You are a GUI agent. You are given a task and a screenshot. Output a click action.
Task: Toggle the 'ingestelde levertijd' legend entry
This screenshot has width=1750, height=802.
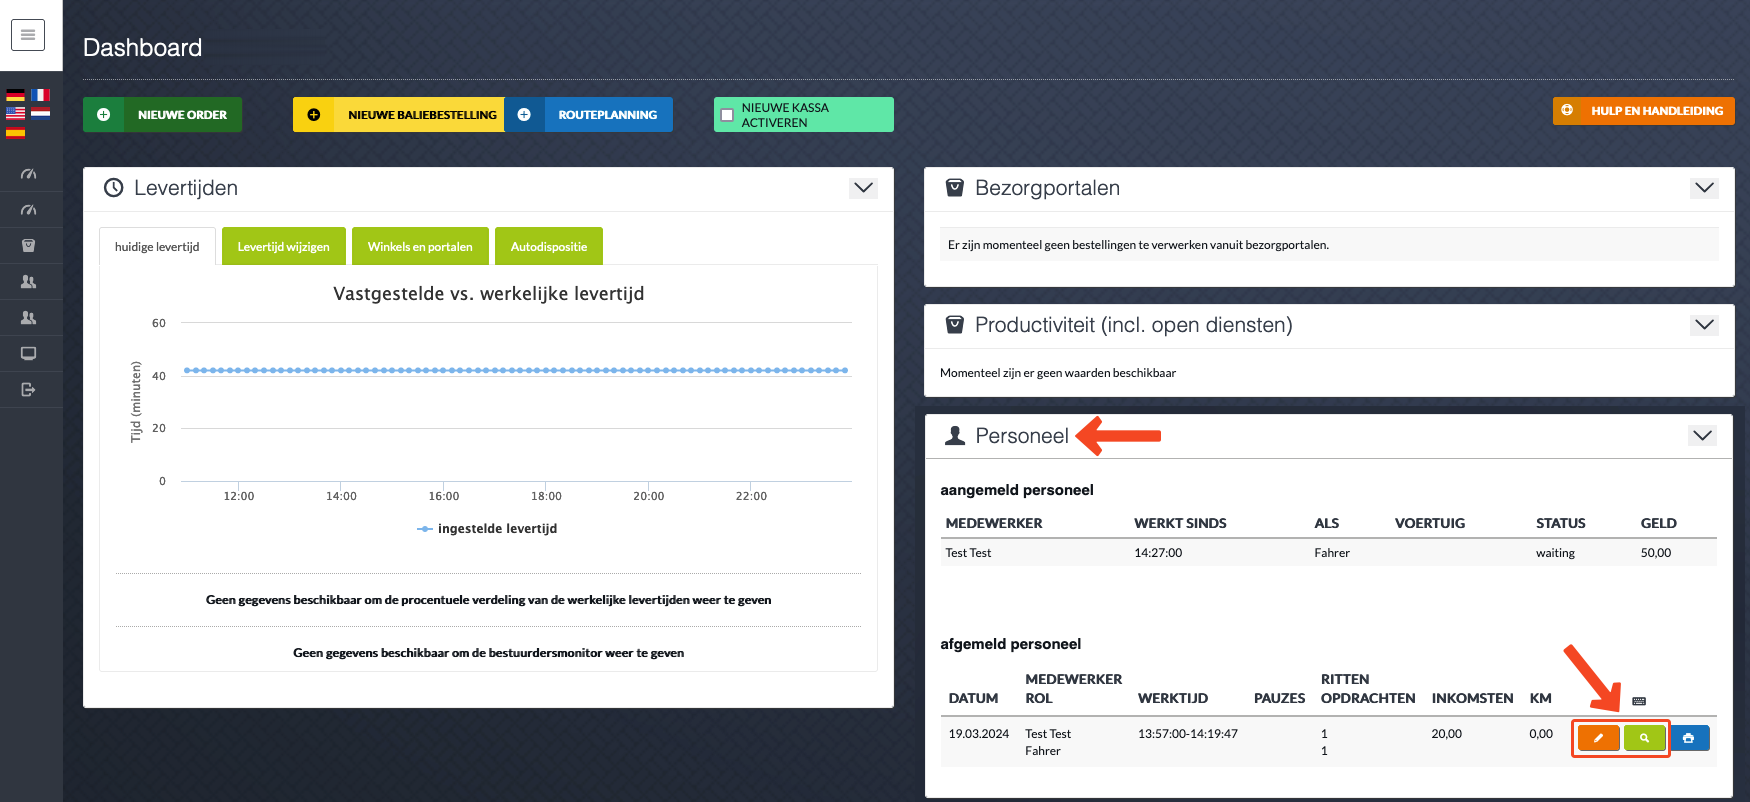[x=487, y=528]
